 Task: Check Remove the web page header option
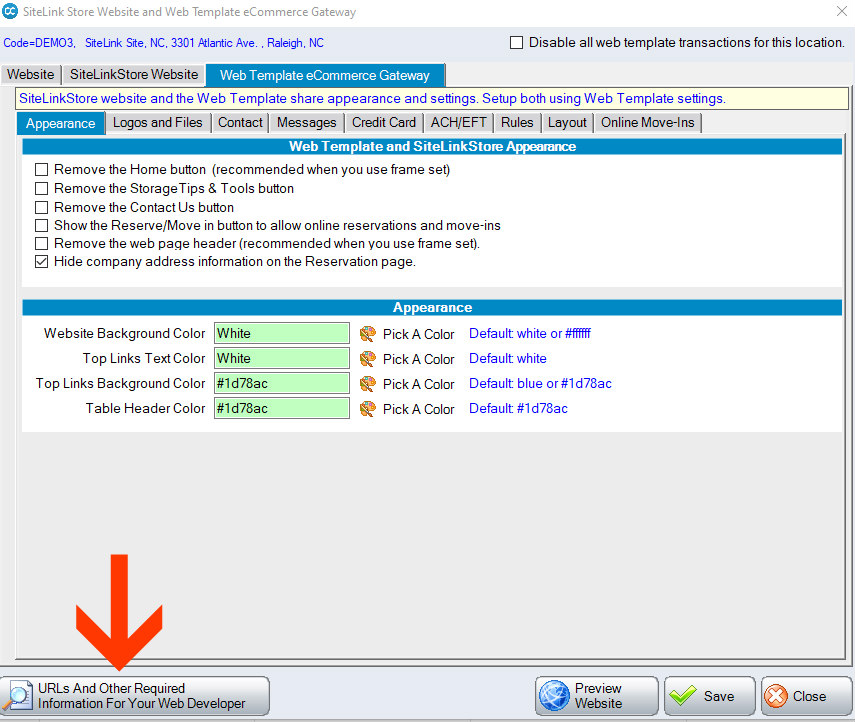[41, 243]
